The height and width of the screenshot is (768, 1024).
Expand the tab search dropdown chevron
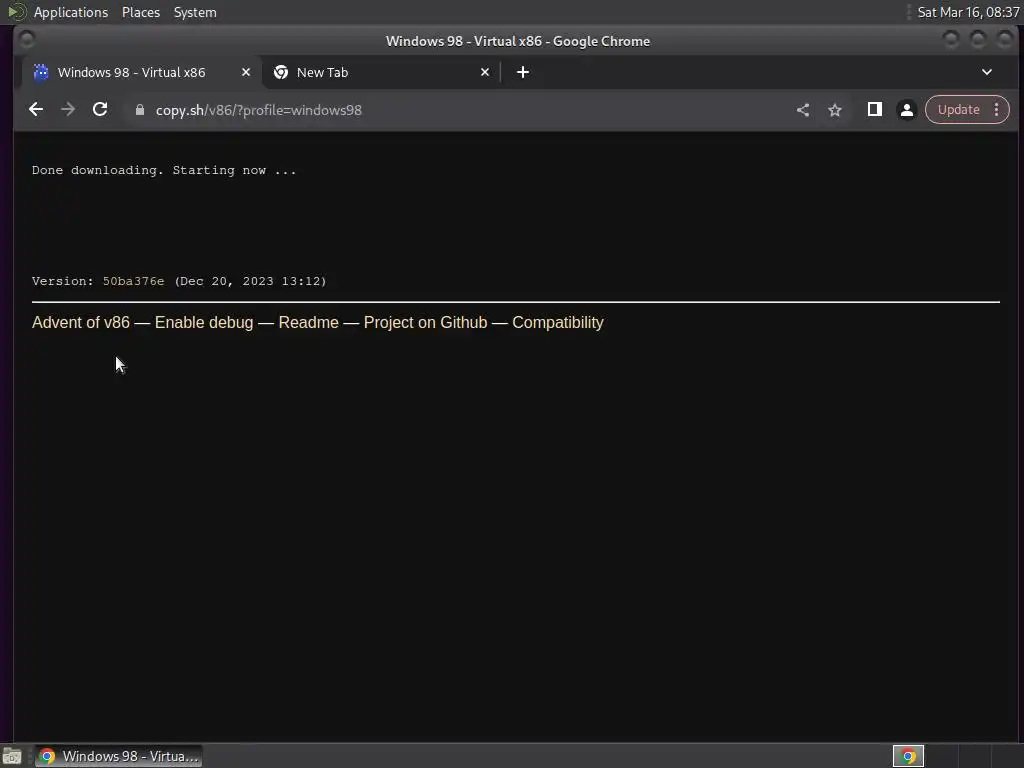(987, 72)
